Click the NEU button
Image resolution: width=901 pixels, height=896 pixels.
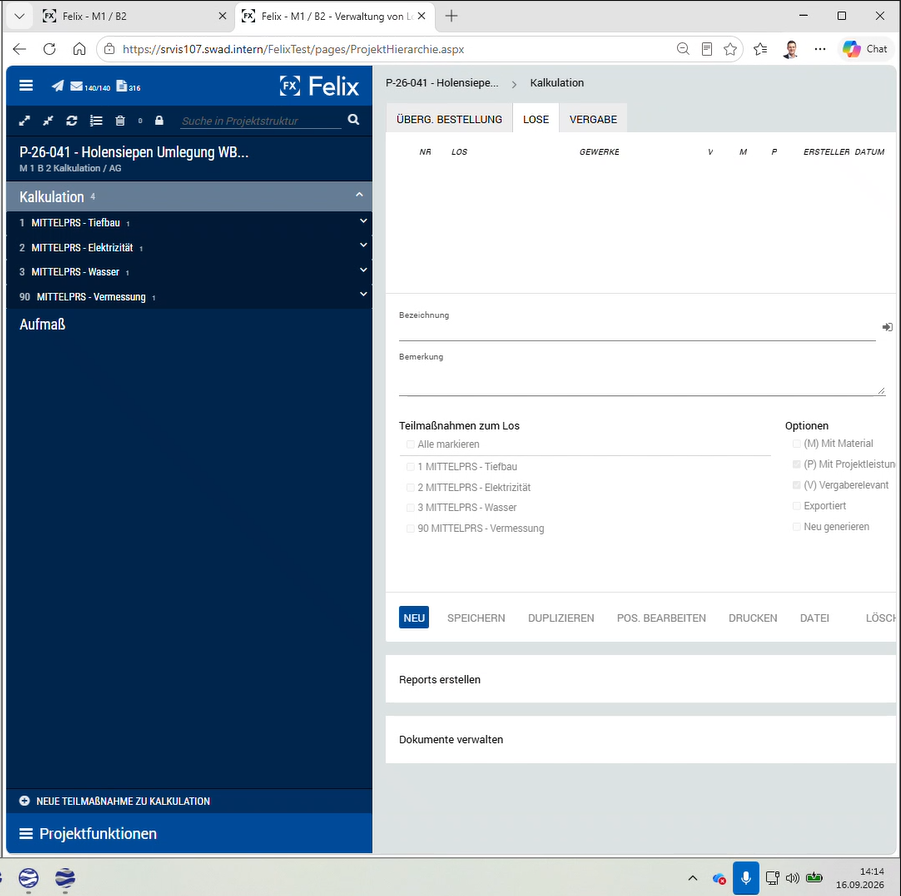tap(414, 618)
